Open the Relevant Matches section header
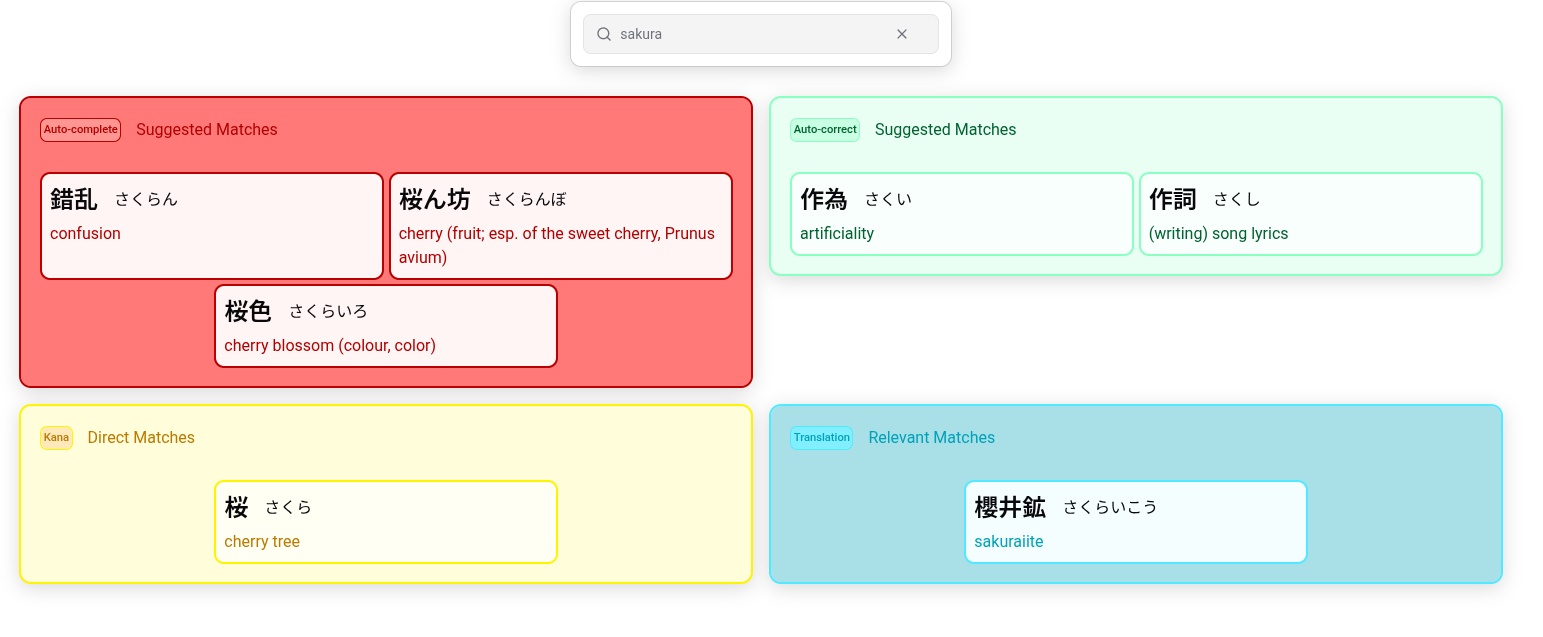The width and height of the screenshot is (1543, 637). (x=932, y=437)
